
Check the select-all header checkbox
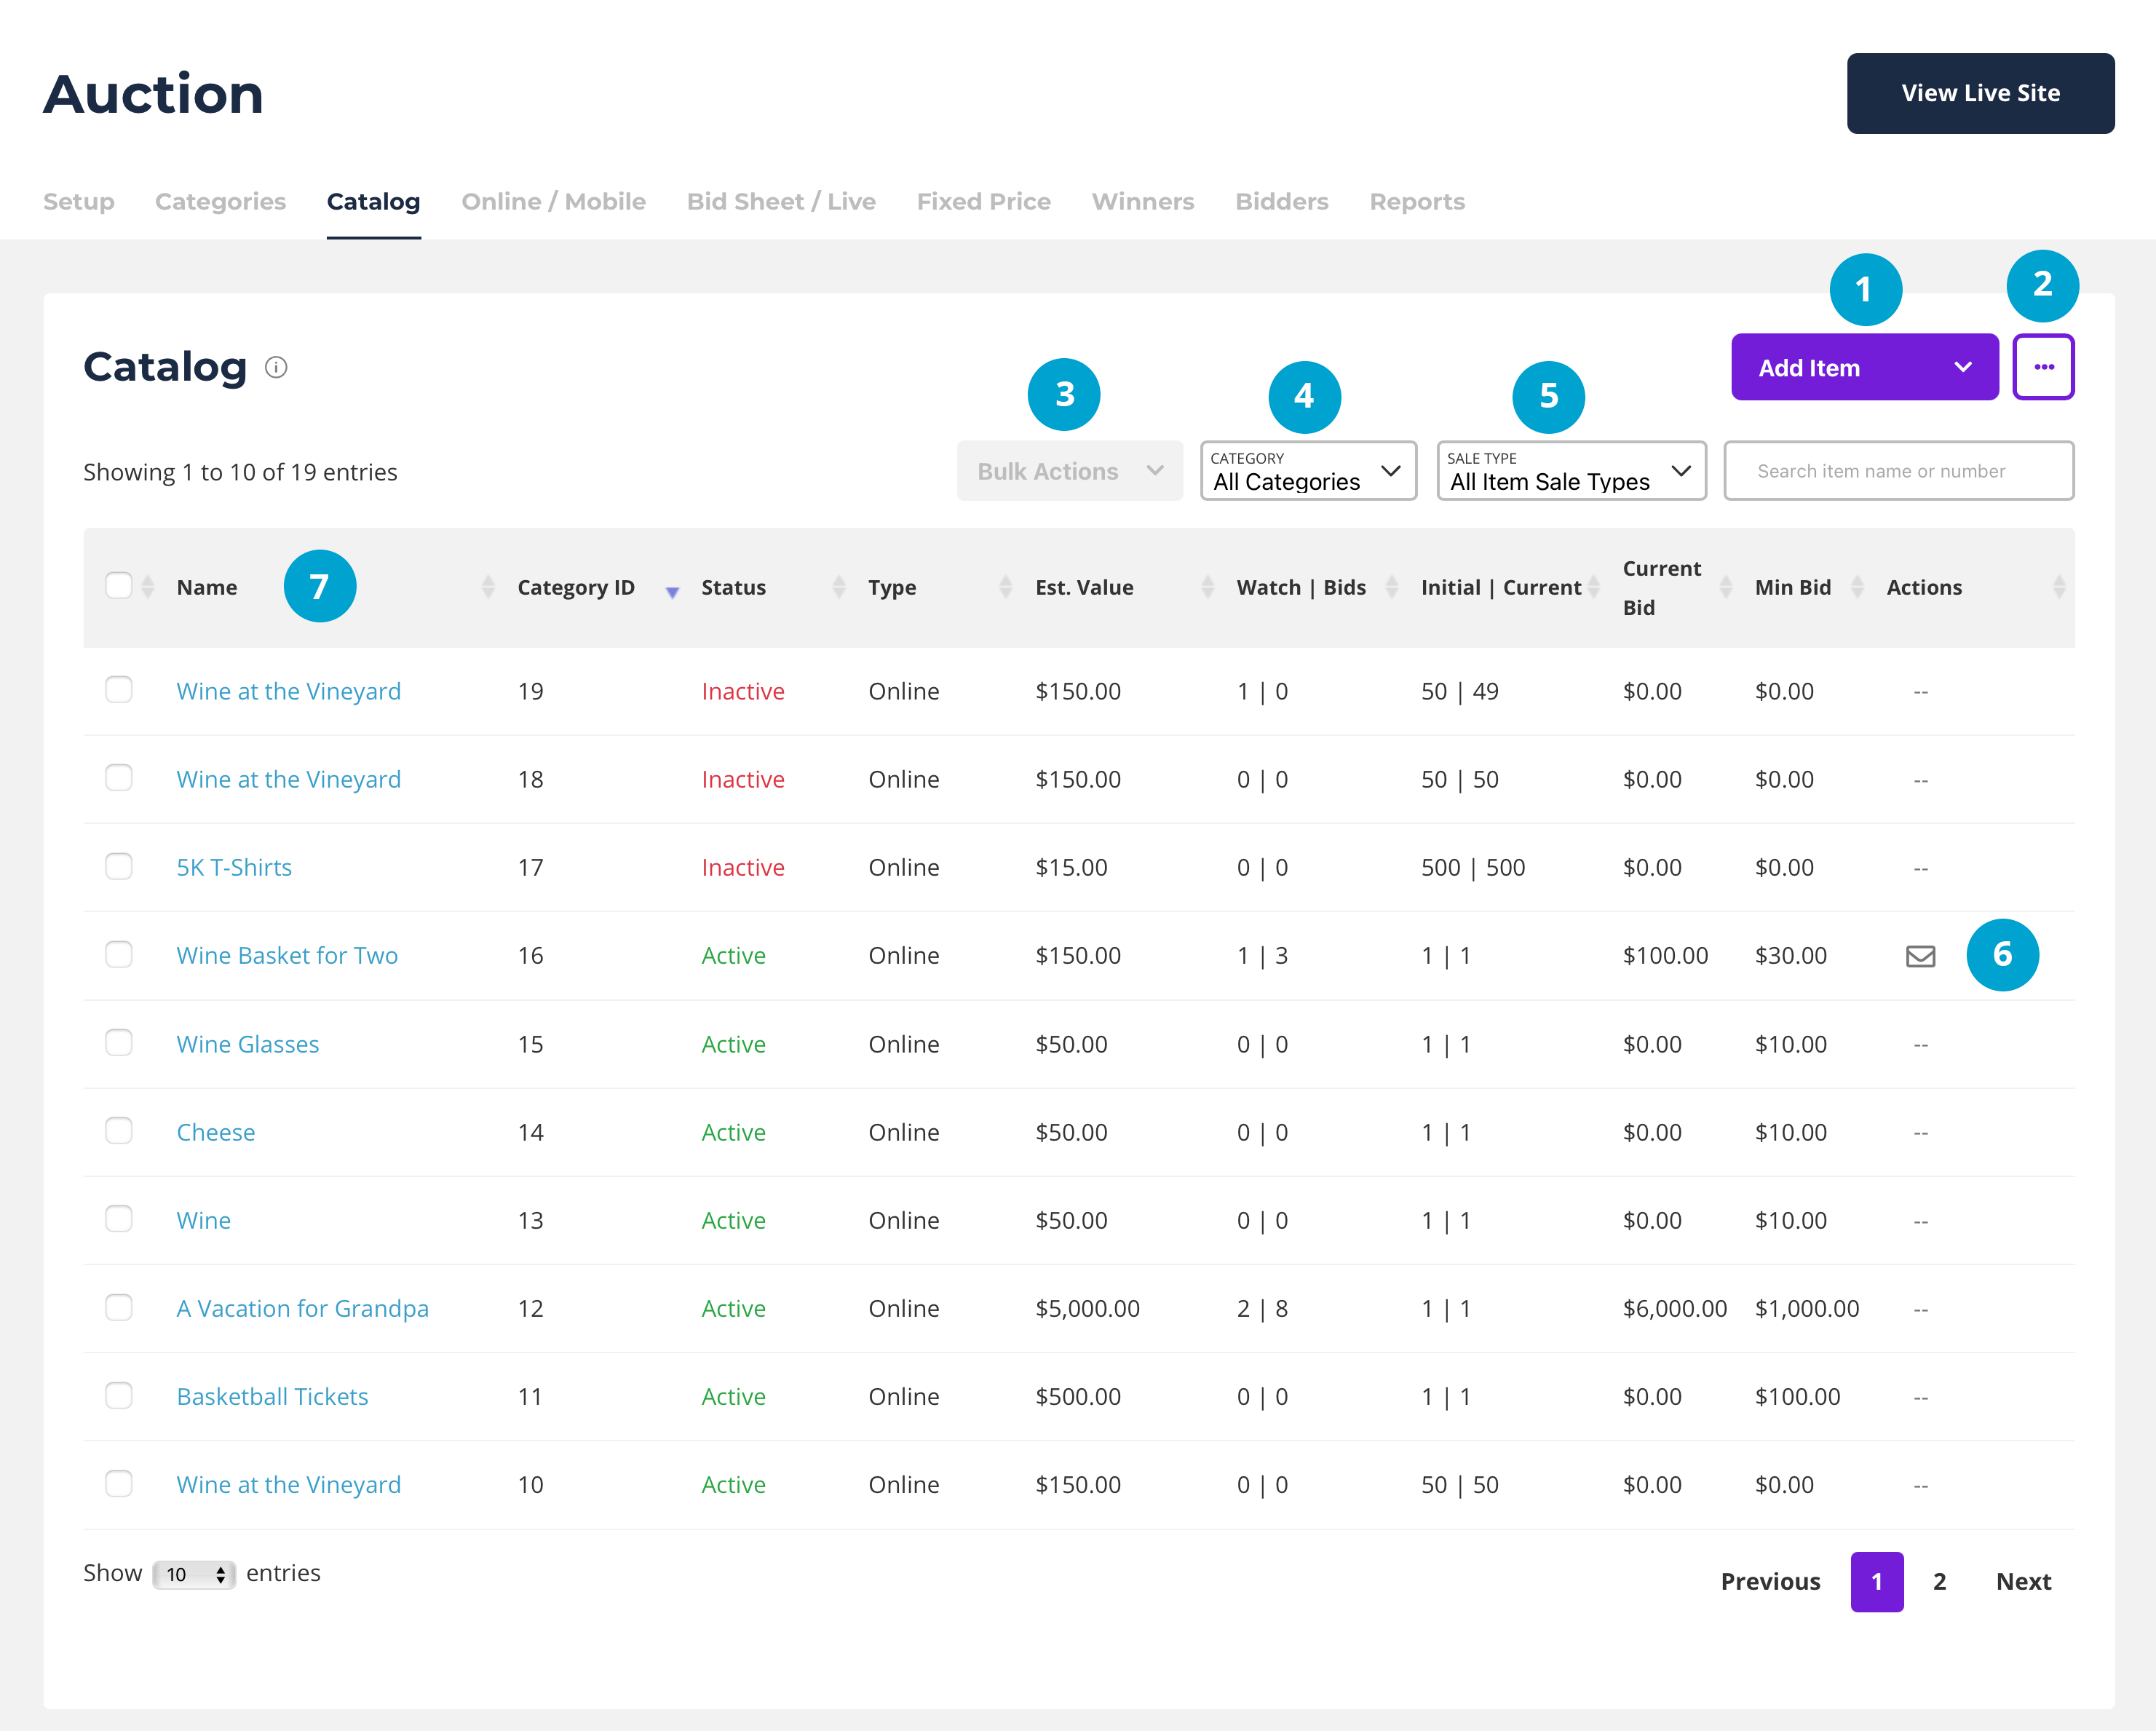tap(119, 586)
